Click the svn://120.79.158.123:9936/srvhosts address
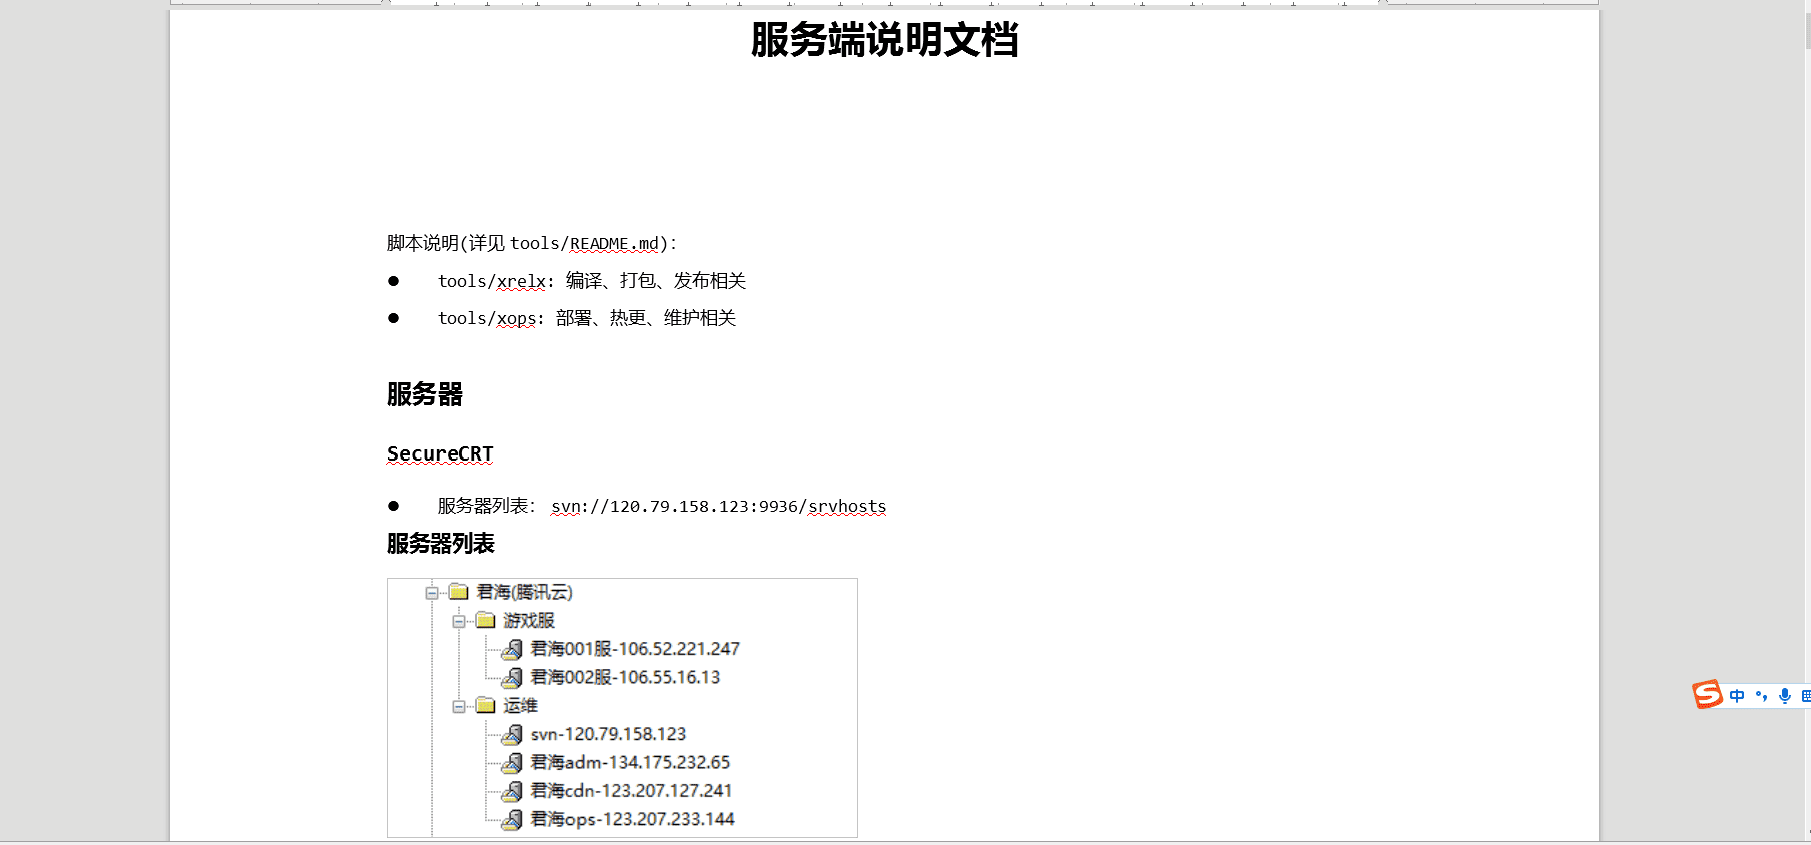The width and height of the screenshot is (1811, 845). pos(719,506)
